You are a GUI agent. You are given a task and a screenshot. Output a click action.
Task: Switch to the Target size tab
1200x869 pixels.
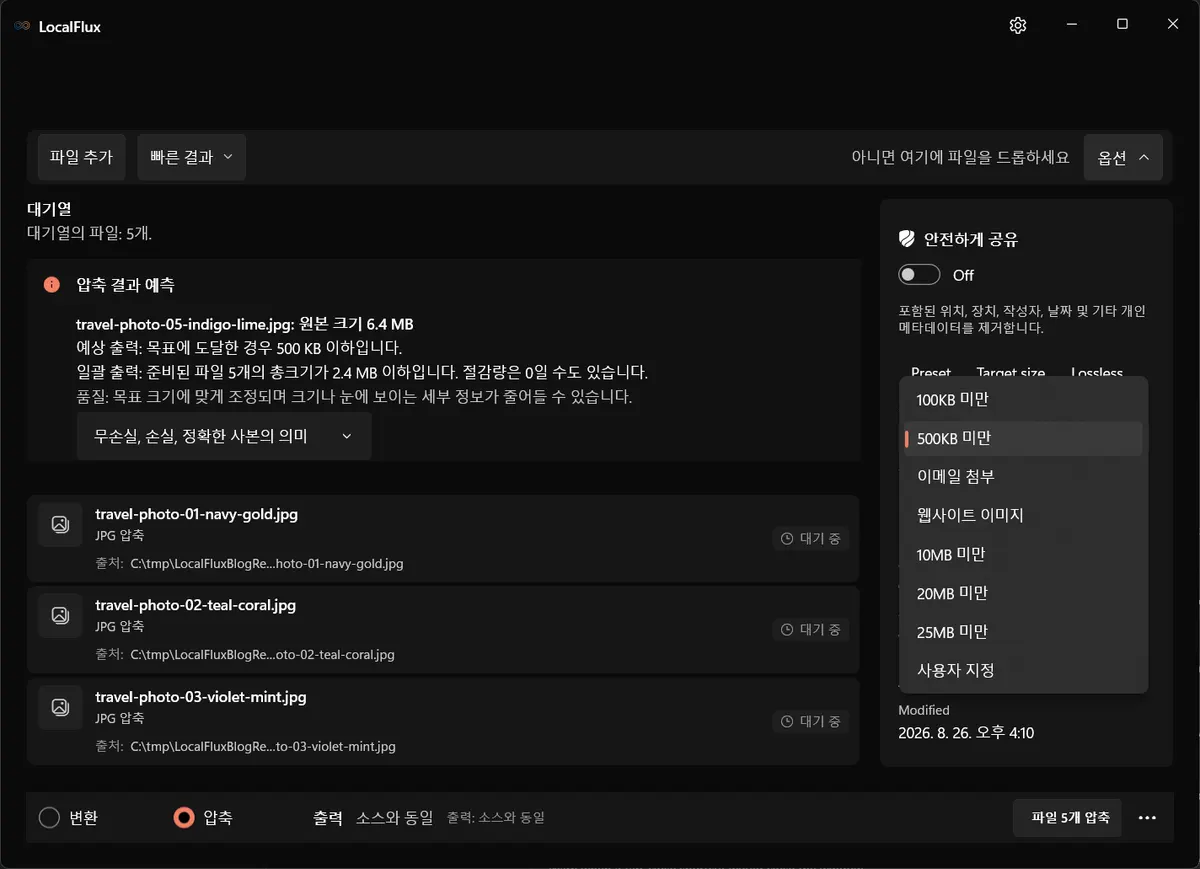coord(1011,372)
